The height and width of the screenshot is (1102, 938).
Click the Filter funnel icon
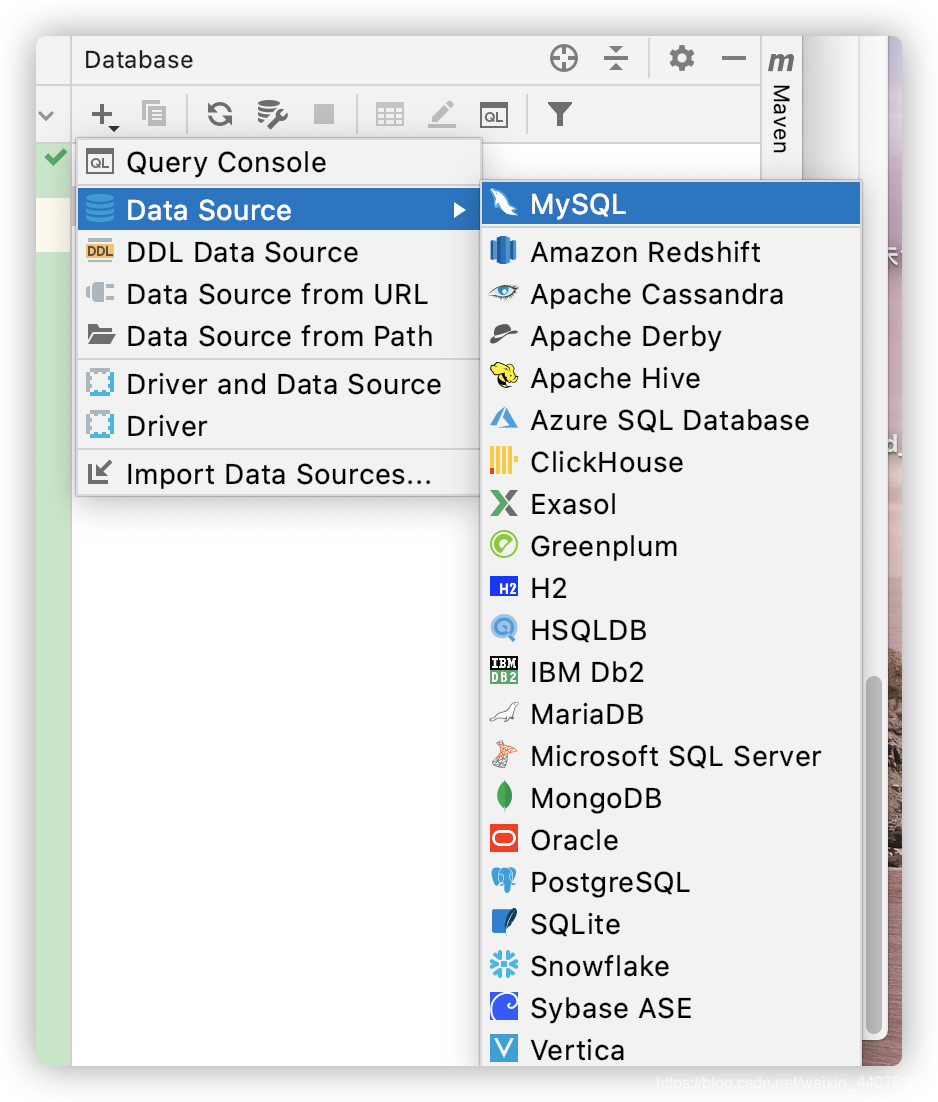click(559, 114)
